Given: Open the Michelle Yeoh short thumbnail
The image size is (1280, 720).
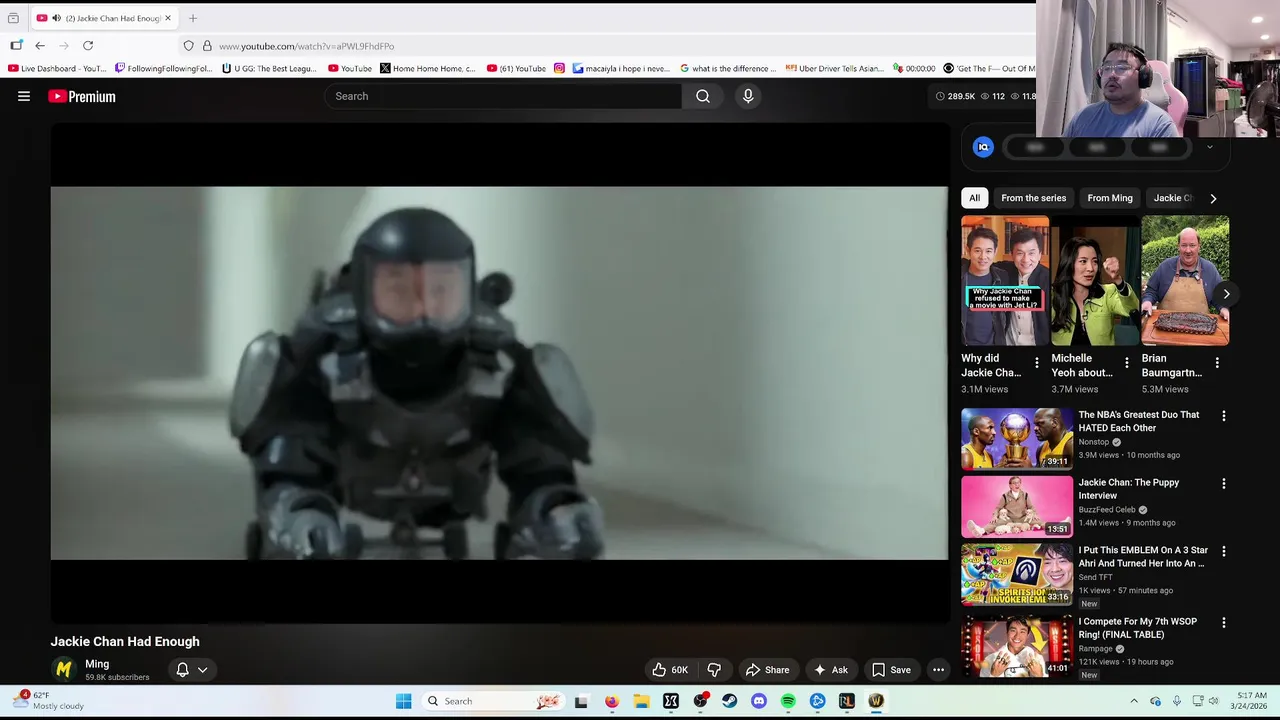Looking at the screenshot, I should click(1095, 281).
